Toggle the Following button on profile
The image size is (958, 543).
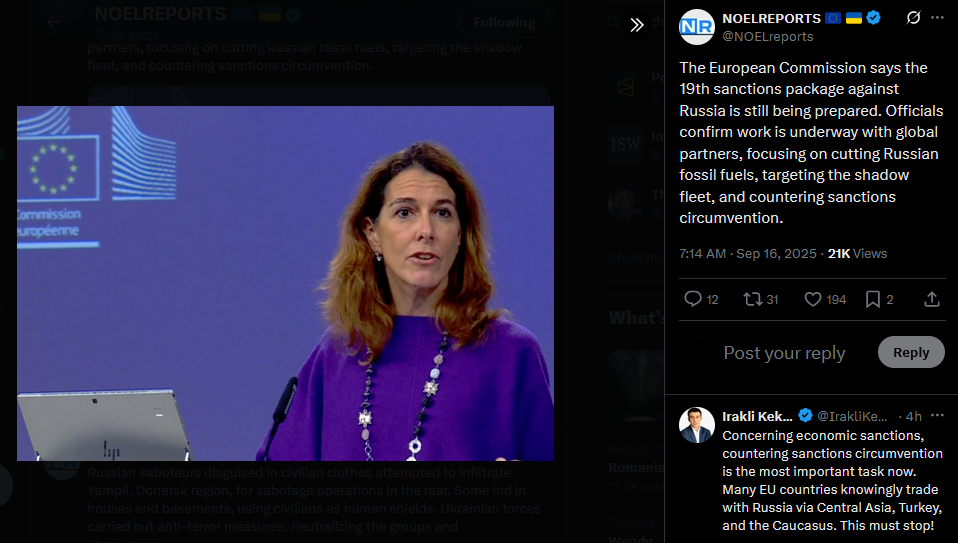point(504,23)
